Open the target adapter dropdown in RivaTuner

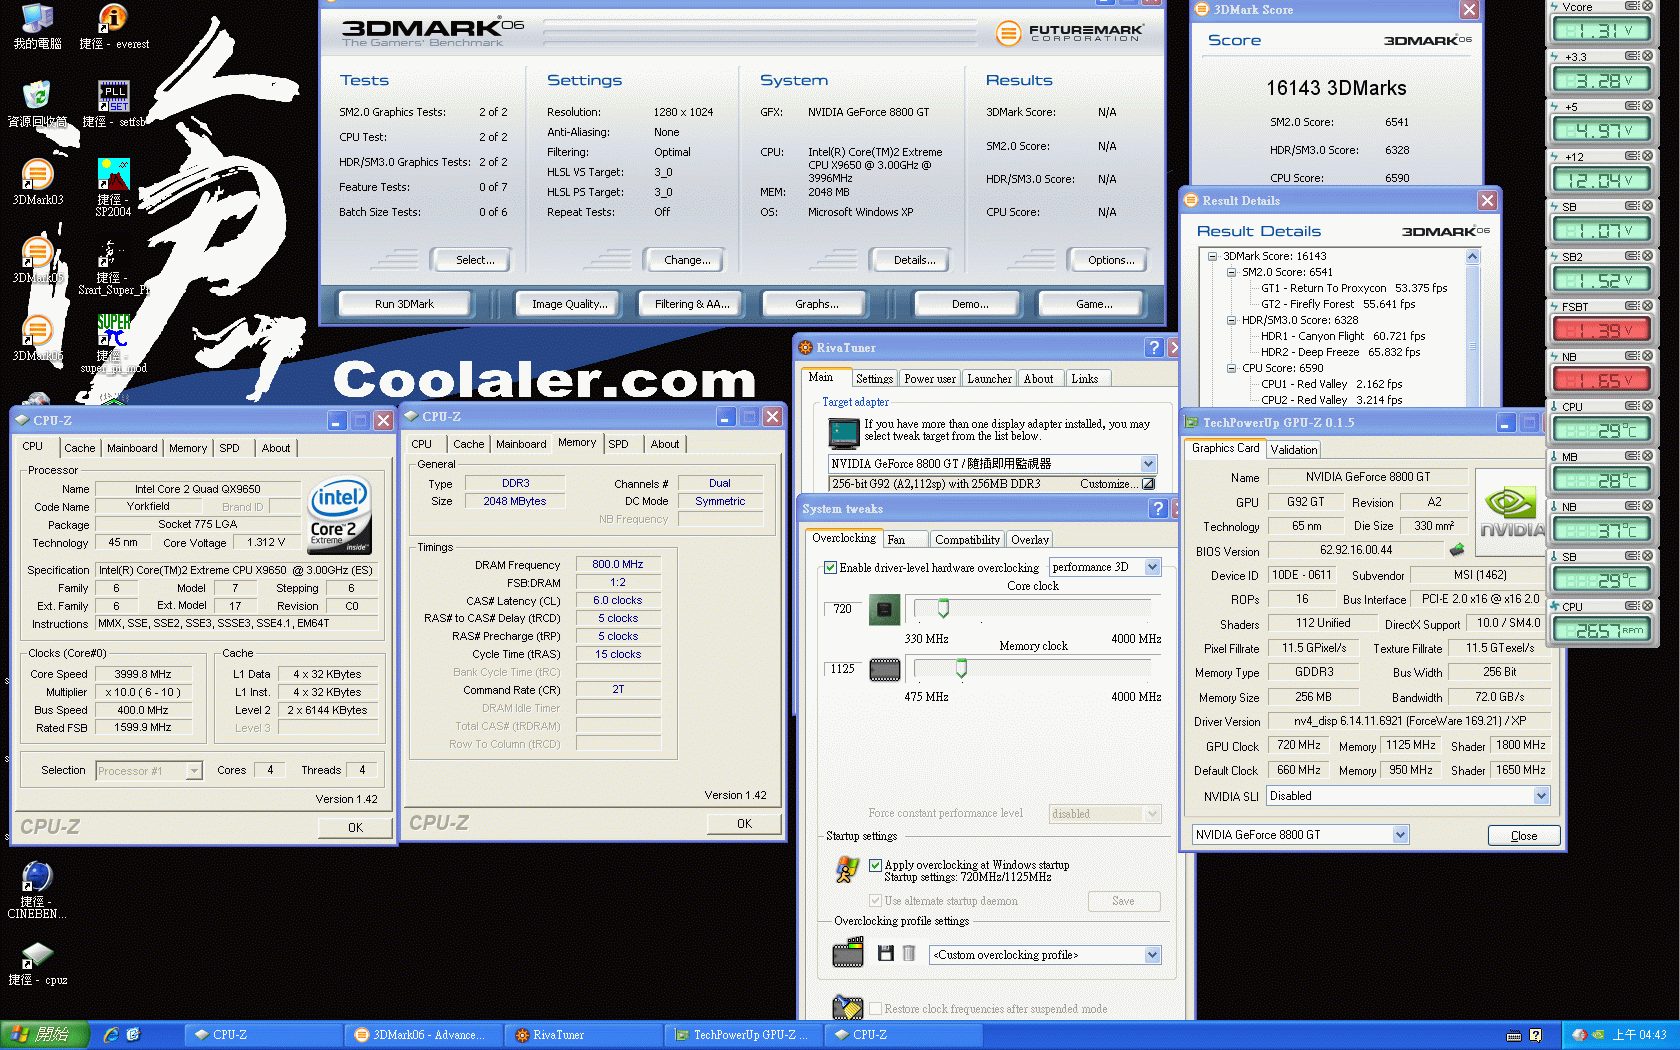point(1148,464)
